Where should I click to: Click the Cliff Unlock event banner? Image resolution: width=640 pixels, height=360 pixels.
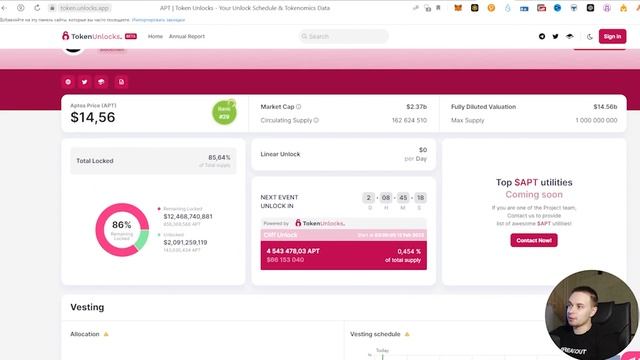click(344, 235)
